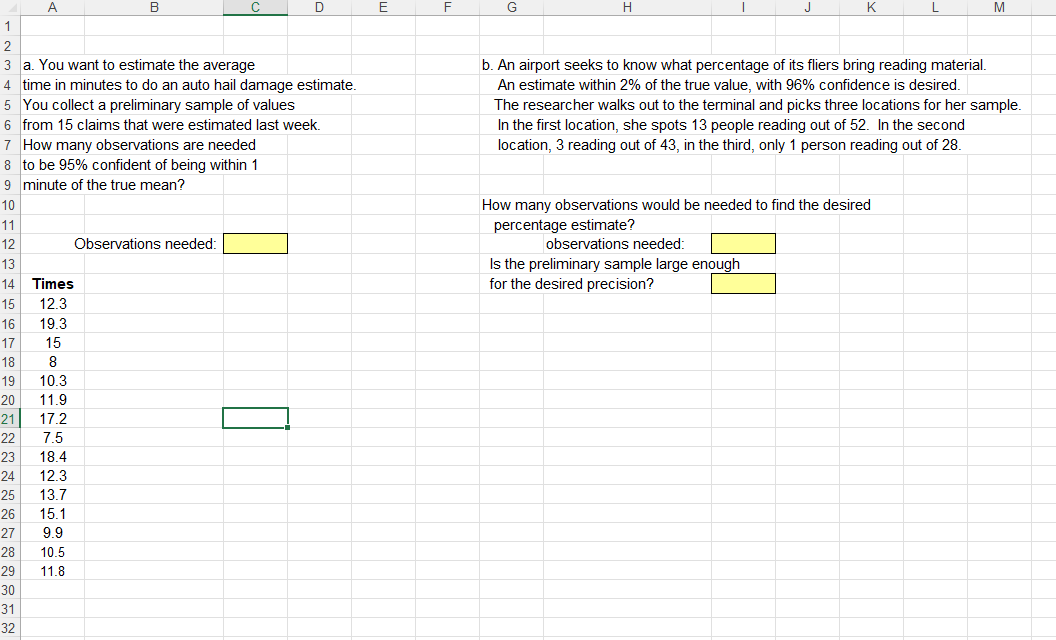Screen dimensions: 1056x640
Task: Select the column A header
Action: click(53, 7)
